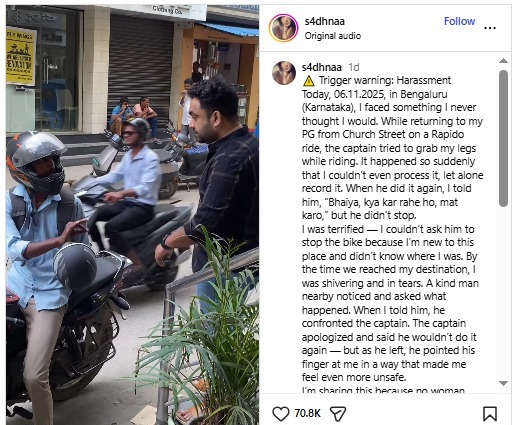
Task: Click the caption scrollbar up arrow
Action: pyautogui.click(x=503, y=61)
